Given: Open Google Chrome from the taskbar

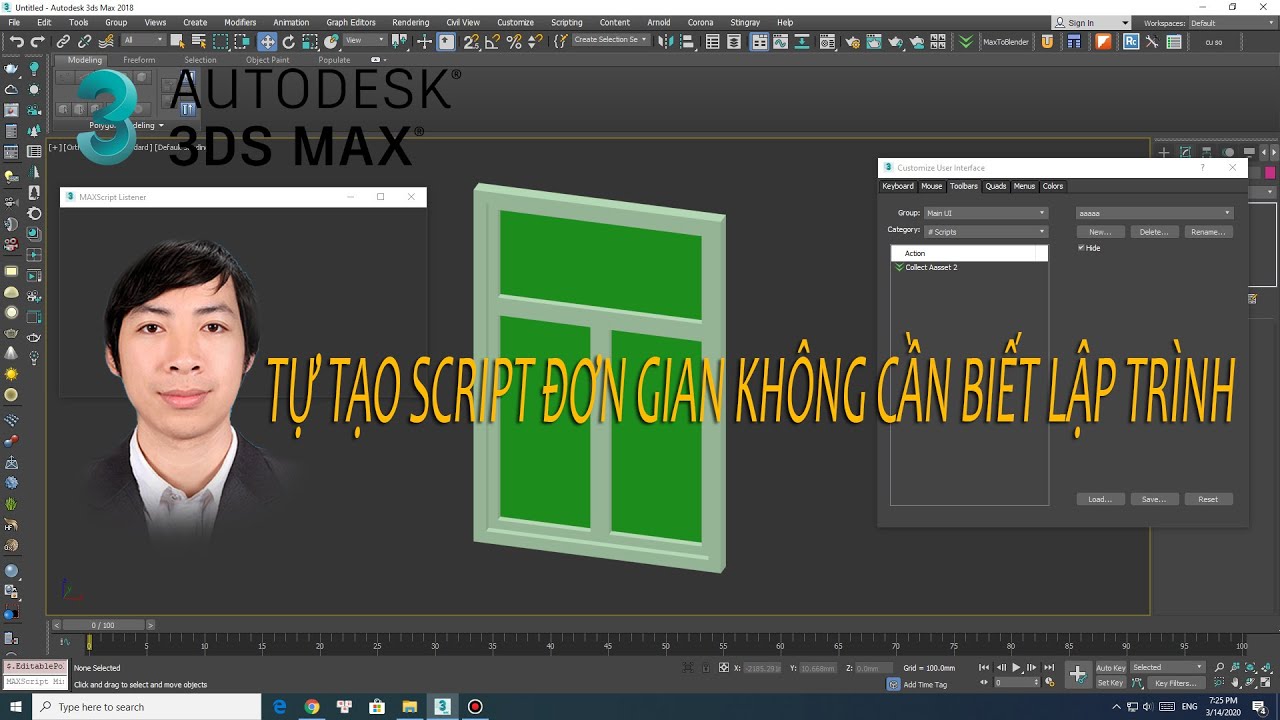Looking at the screenshot, I should pos(312,706).
